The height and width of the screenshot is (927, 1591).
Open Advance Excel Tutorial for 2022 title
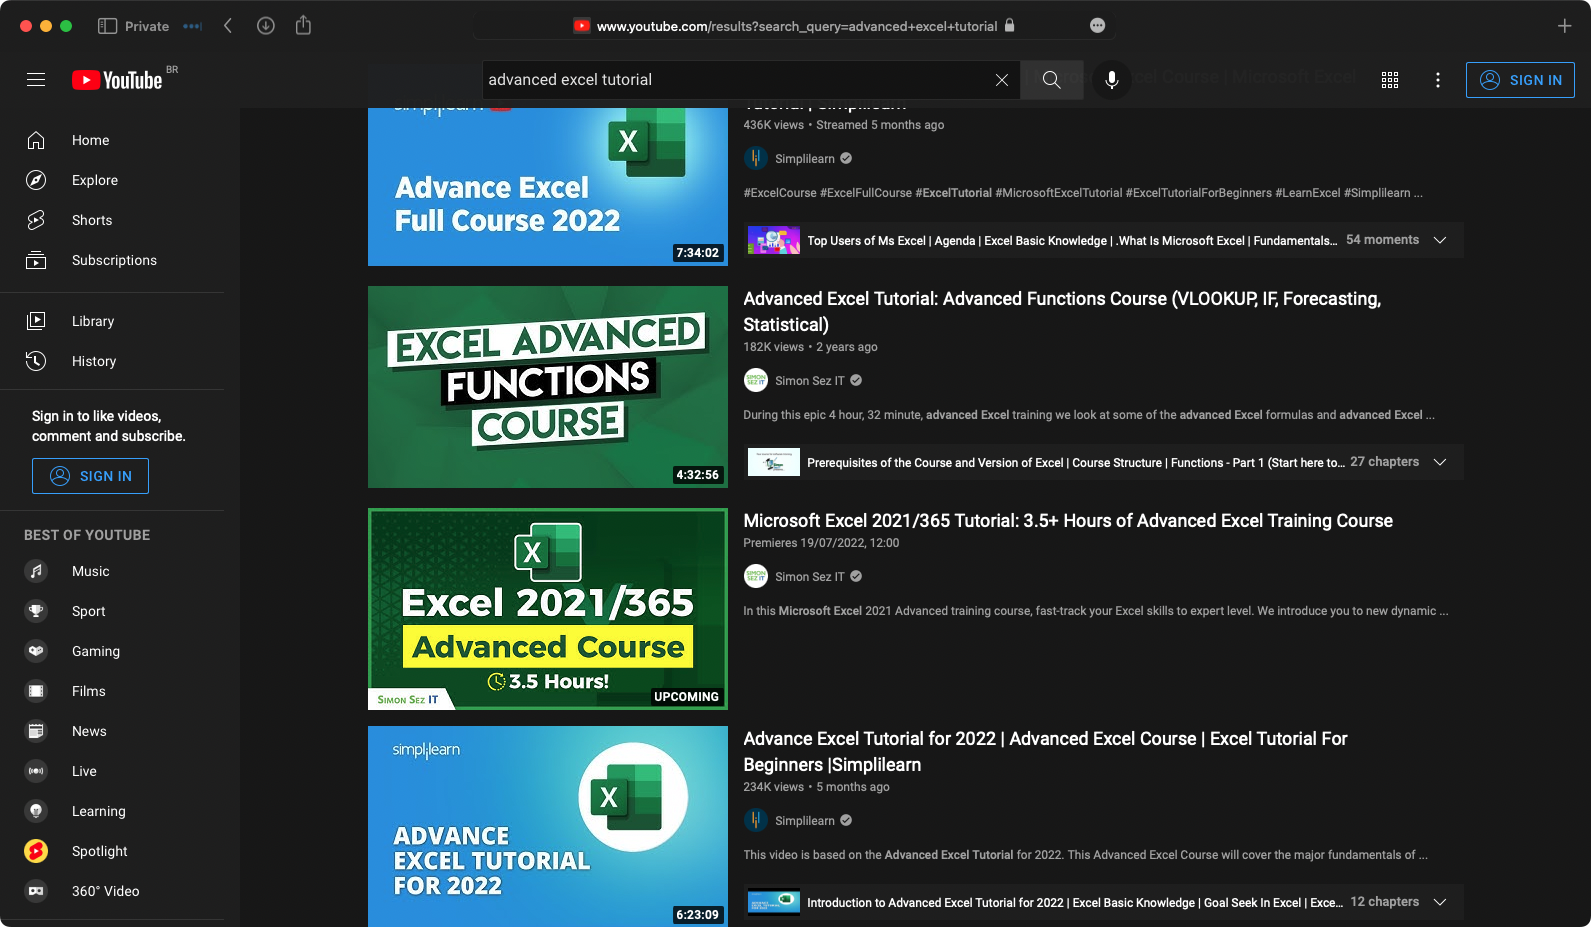pos(1045,751)
